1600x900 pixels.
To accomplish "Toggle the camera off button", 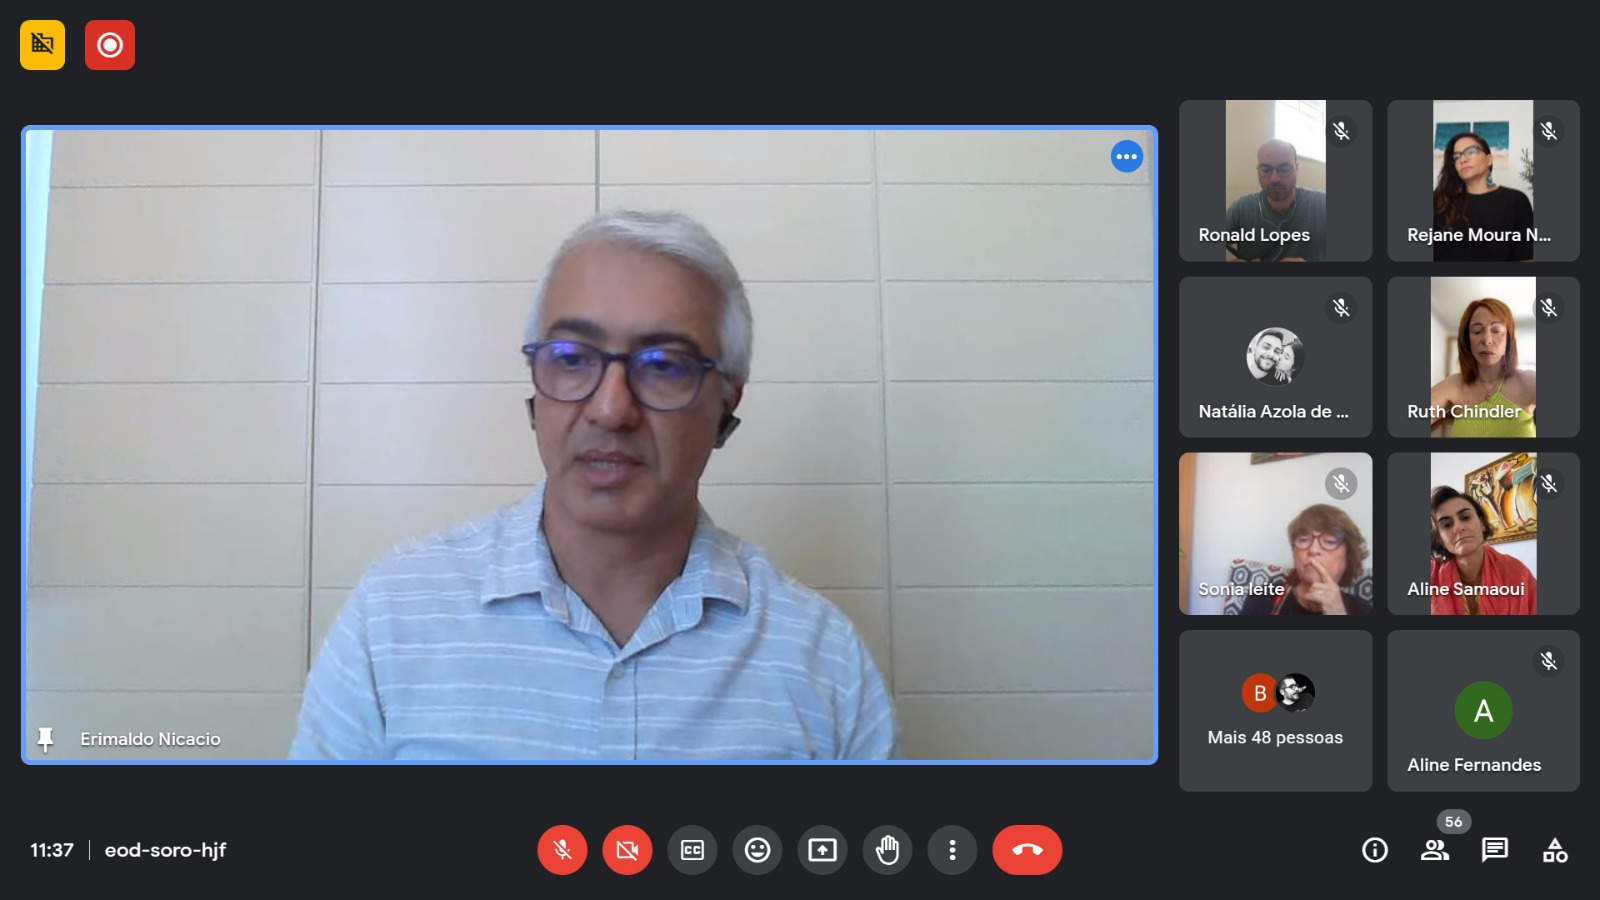I will tap(627, 850).
